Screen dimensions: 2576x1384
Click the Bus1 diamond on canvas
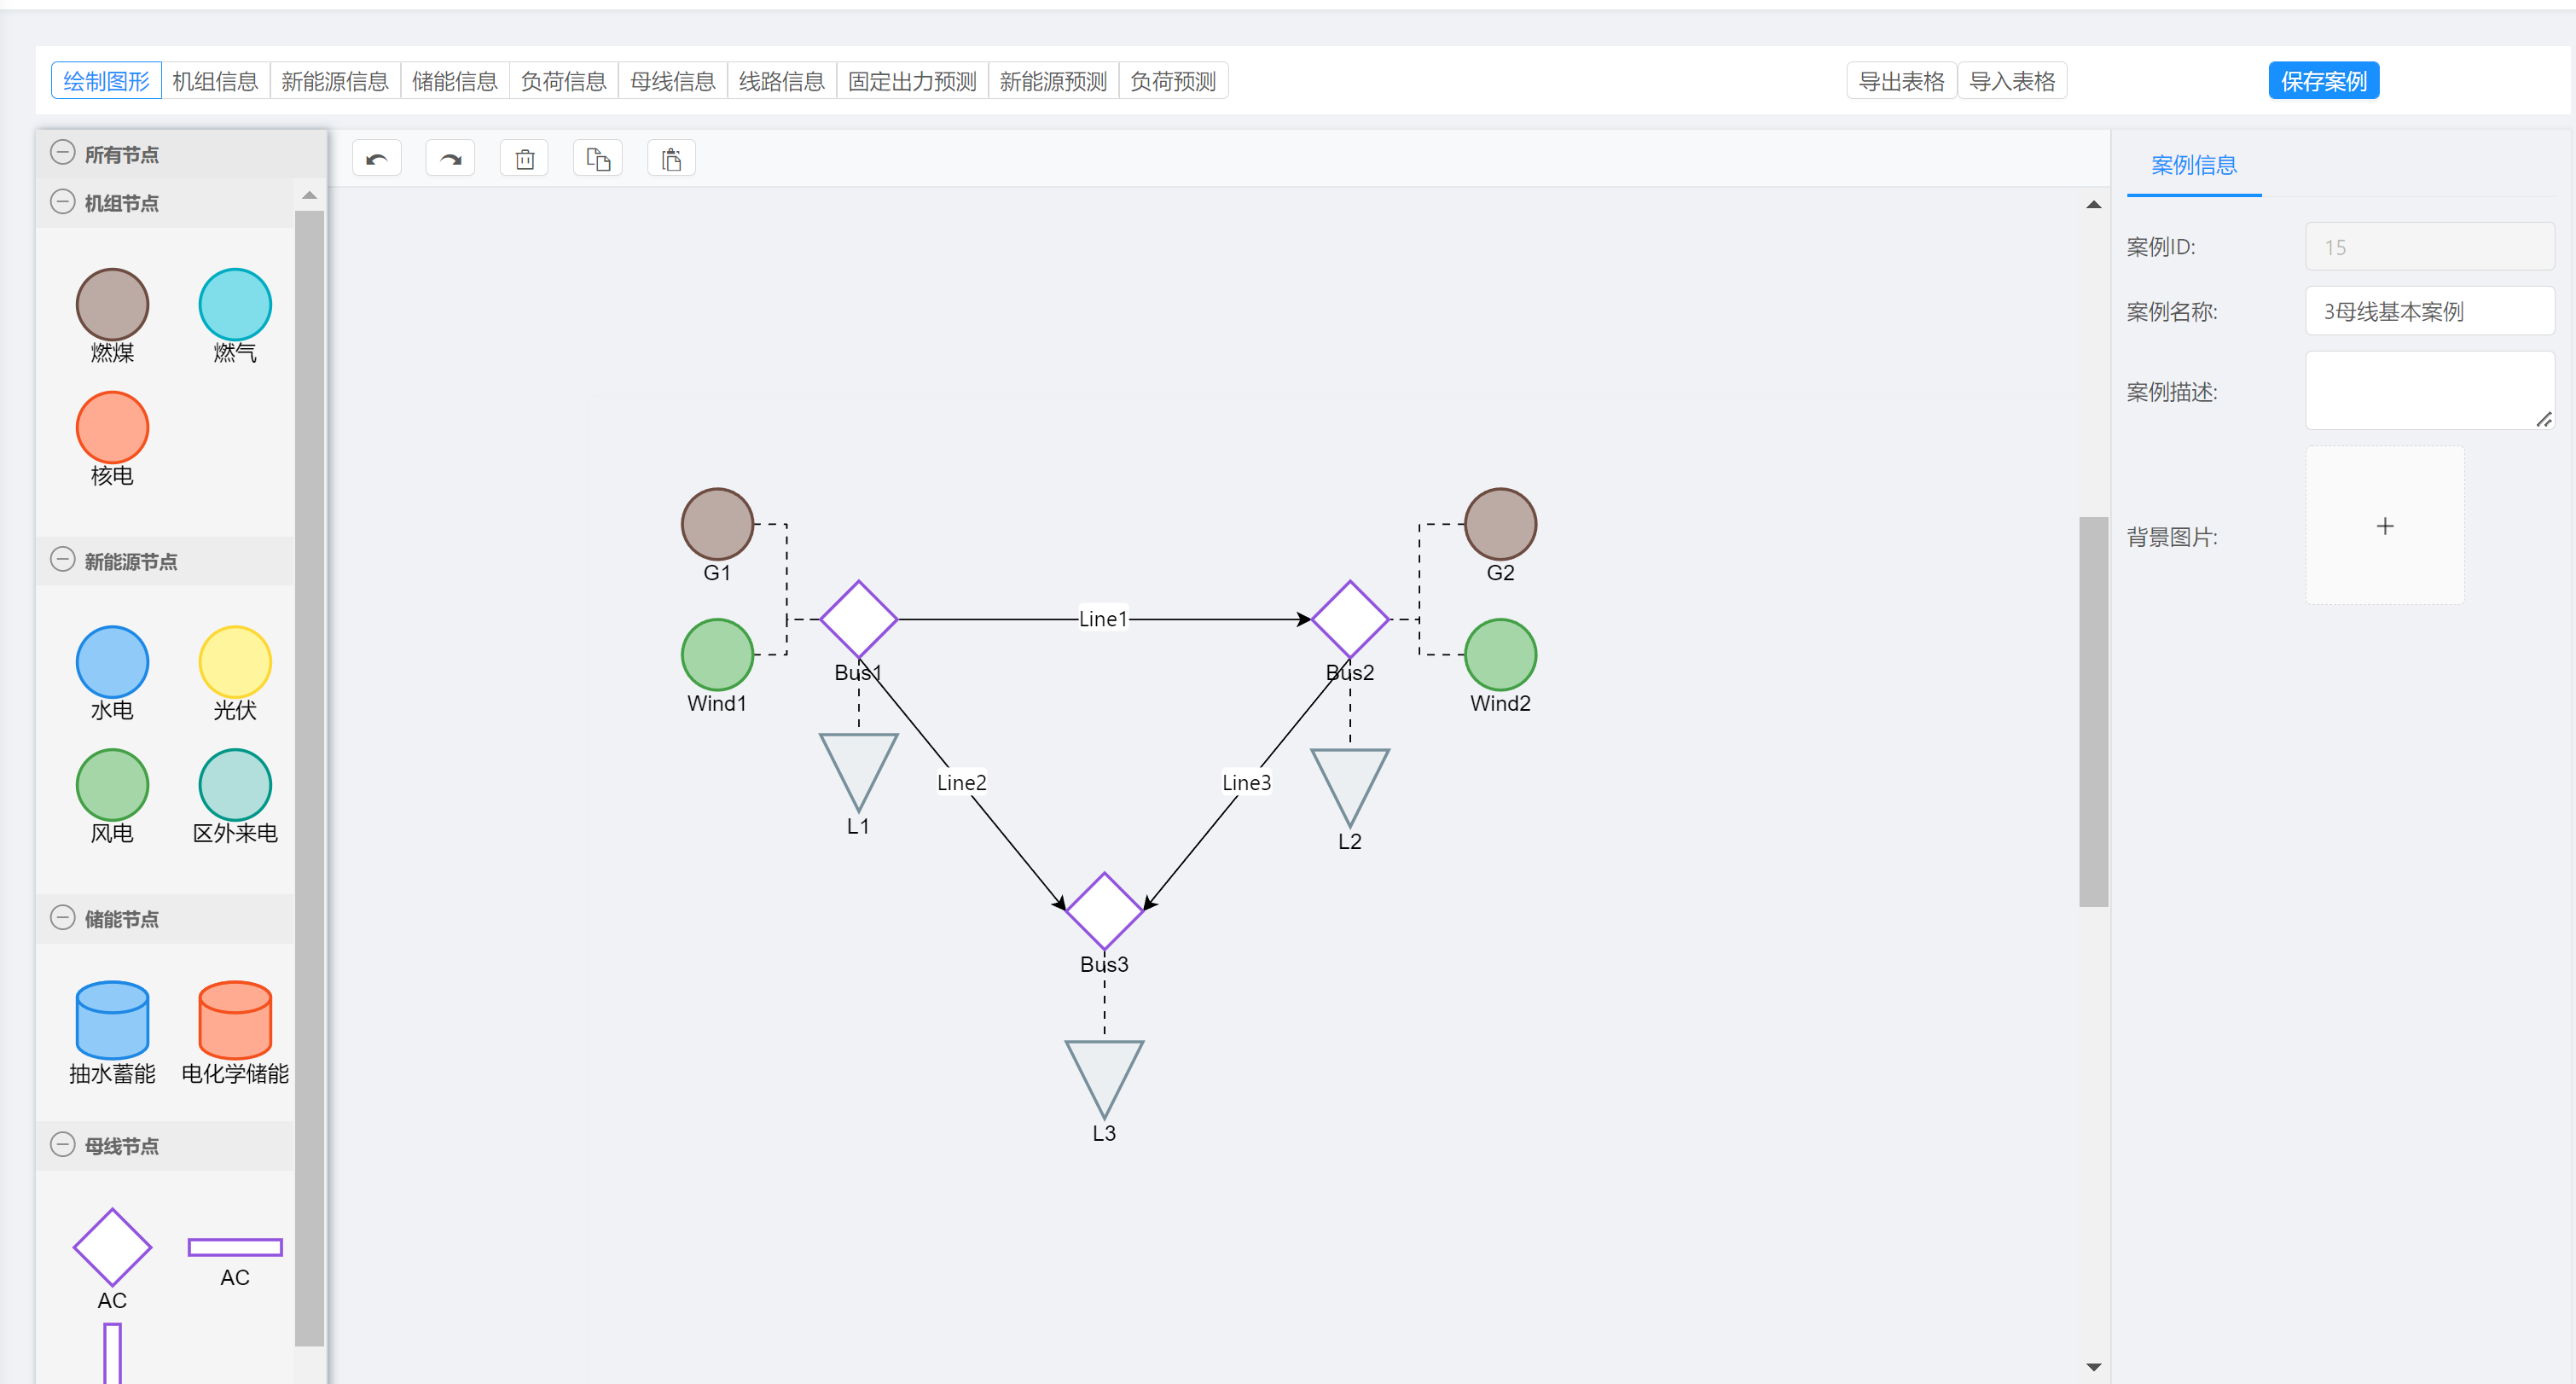click(858, 619)
